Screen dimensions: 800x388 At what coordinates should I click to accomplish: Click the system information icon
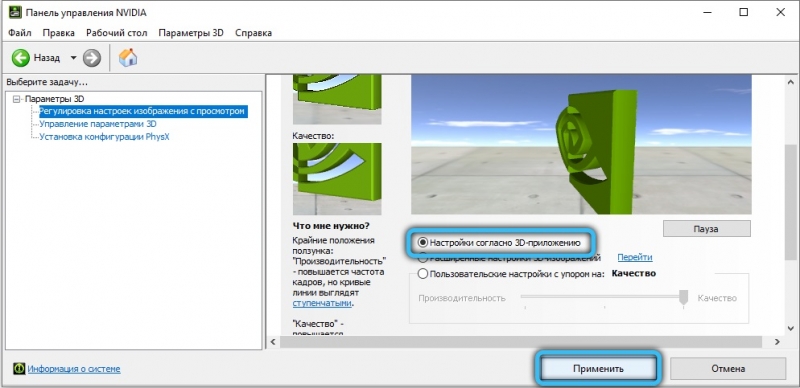19,368
